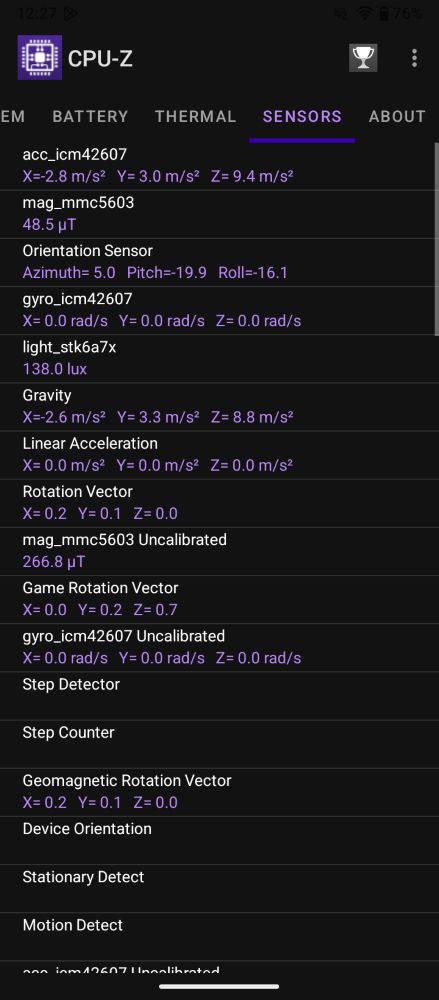Tap the CPU-Z app logo icon
Image resolution: width=439 pixels, height=1000 pixels.
40,57
